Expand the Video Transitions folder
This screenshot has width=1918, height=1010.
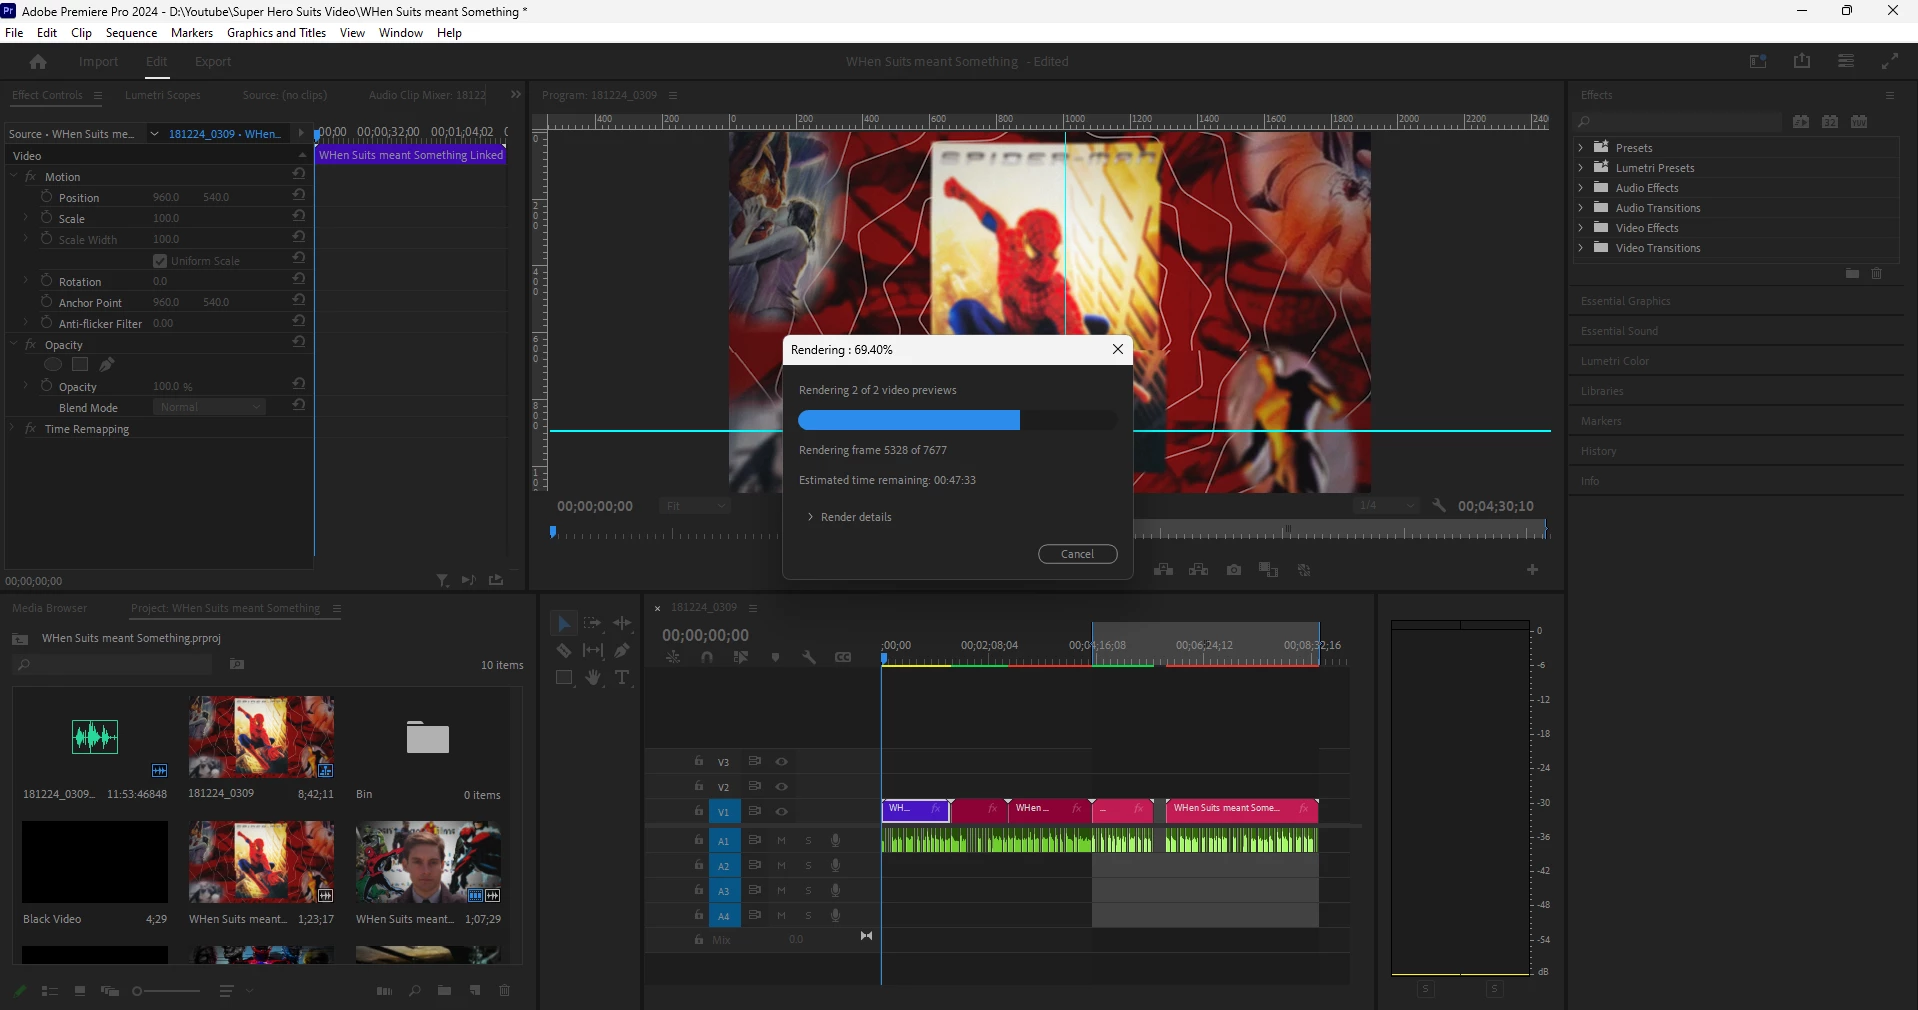[1581, 247]
